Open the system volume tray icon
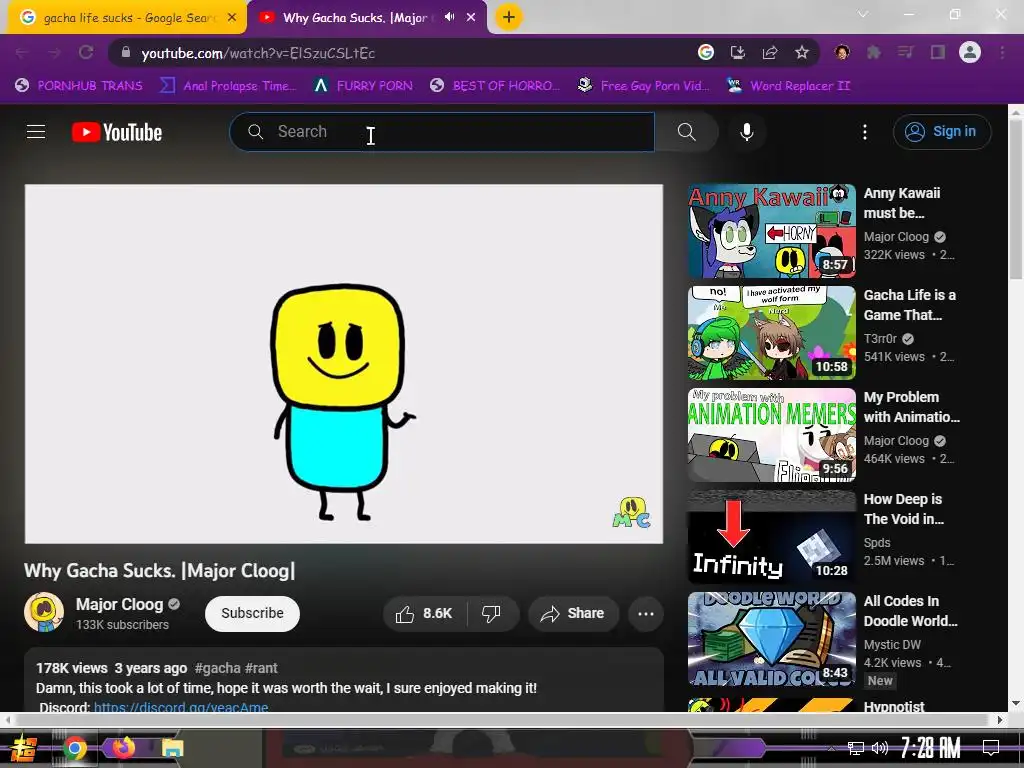The width and height of the screenshot is (1024, 768). [x=880, y=748]
